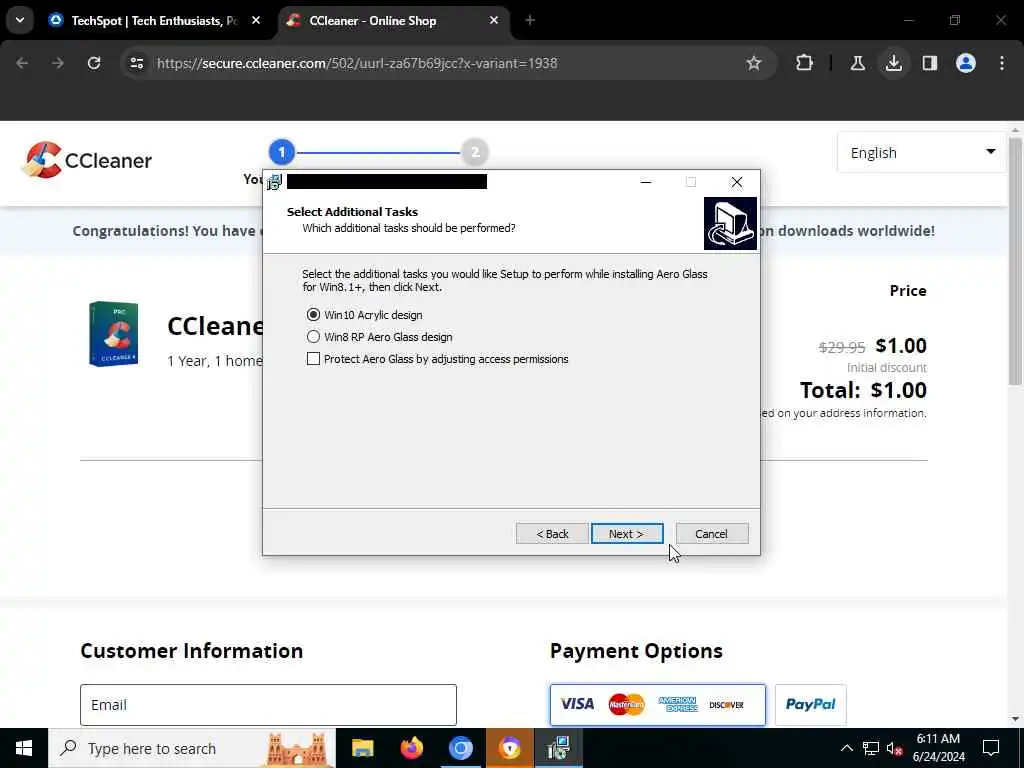Open the orange shield app in taskbar
This screenshot has width=1024, height=768.
pyautogui.click(x=509, y=748)
